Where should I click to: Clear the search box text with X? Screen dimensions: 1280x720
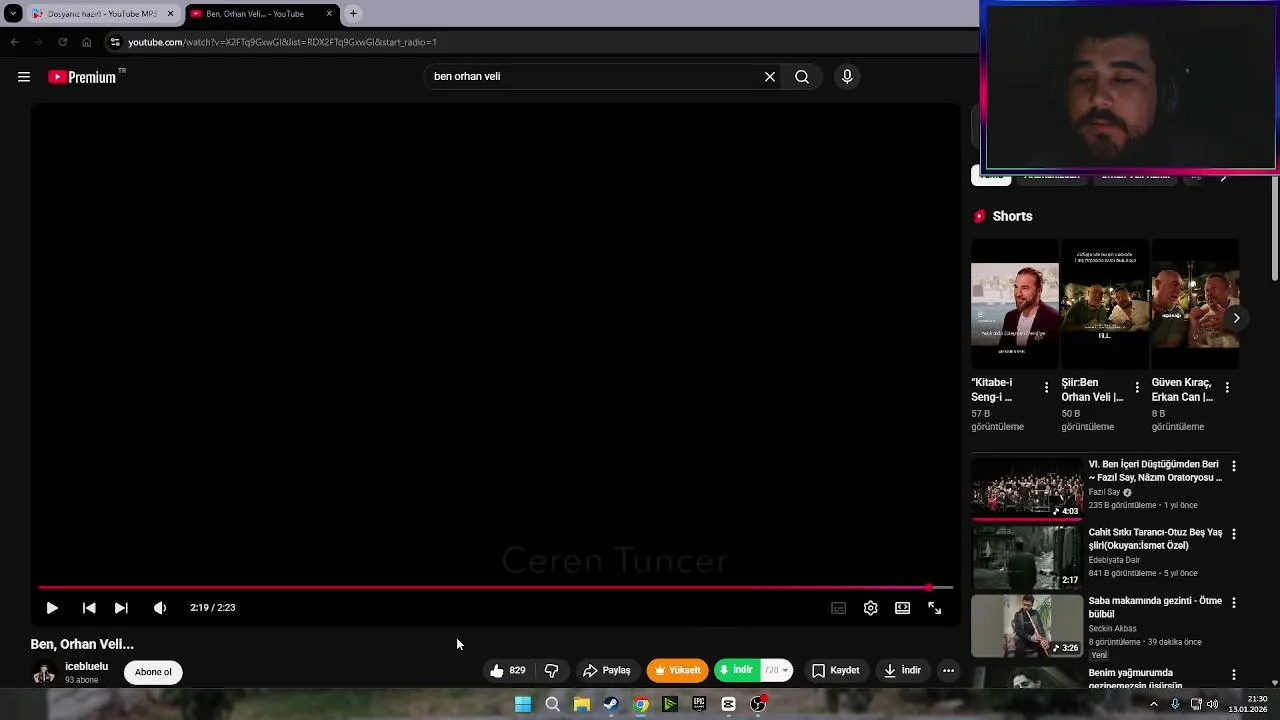[x=770, y=77]
